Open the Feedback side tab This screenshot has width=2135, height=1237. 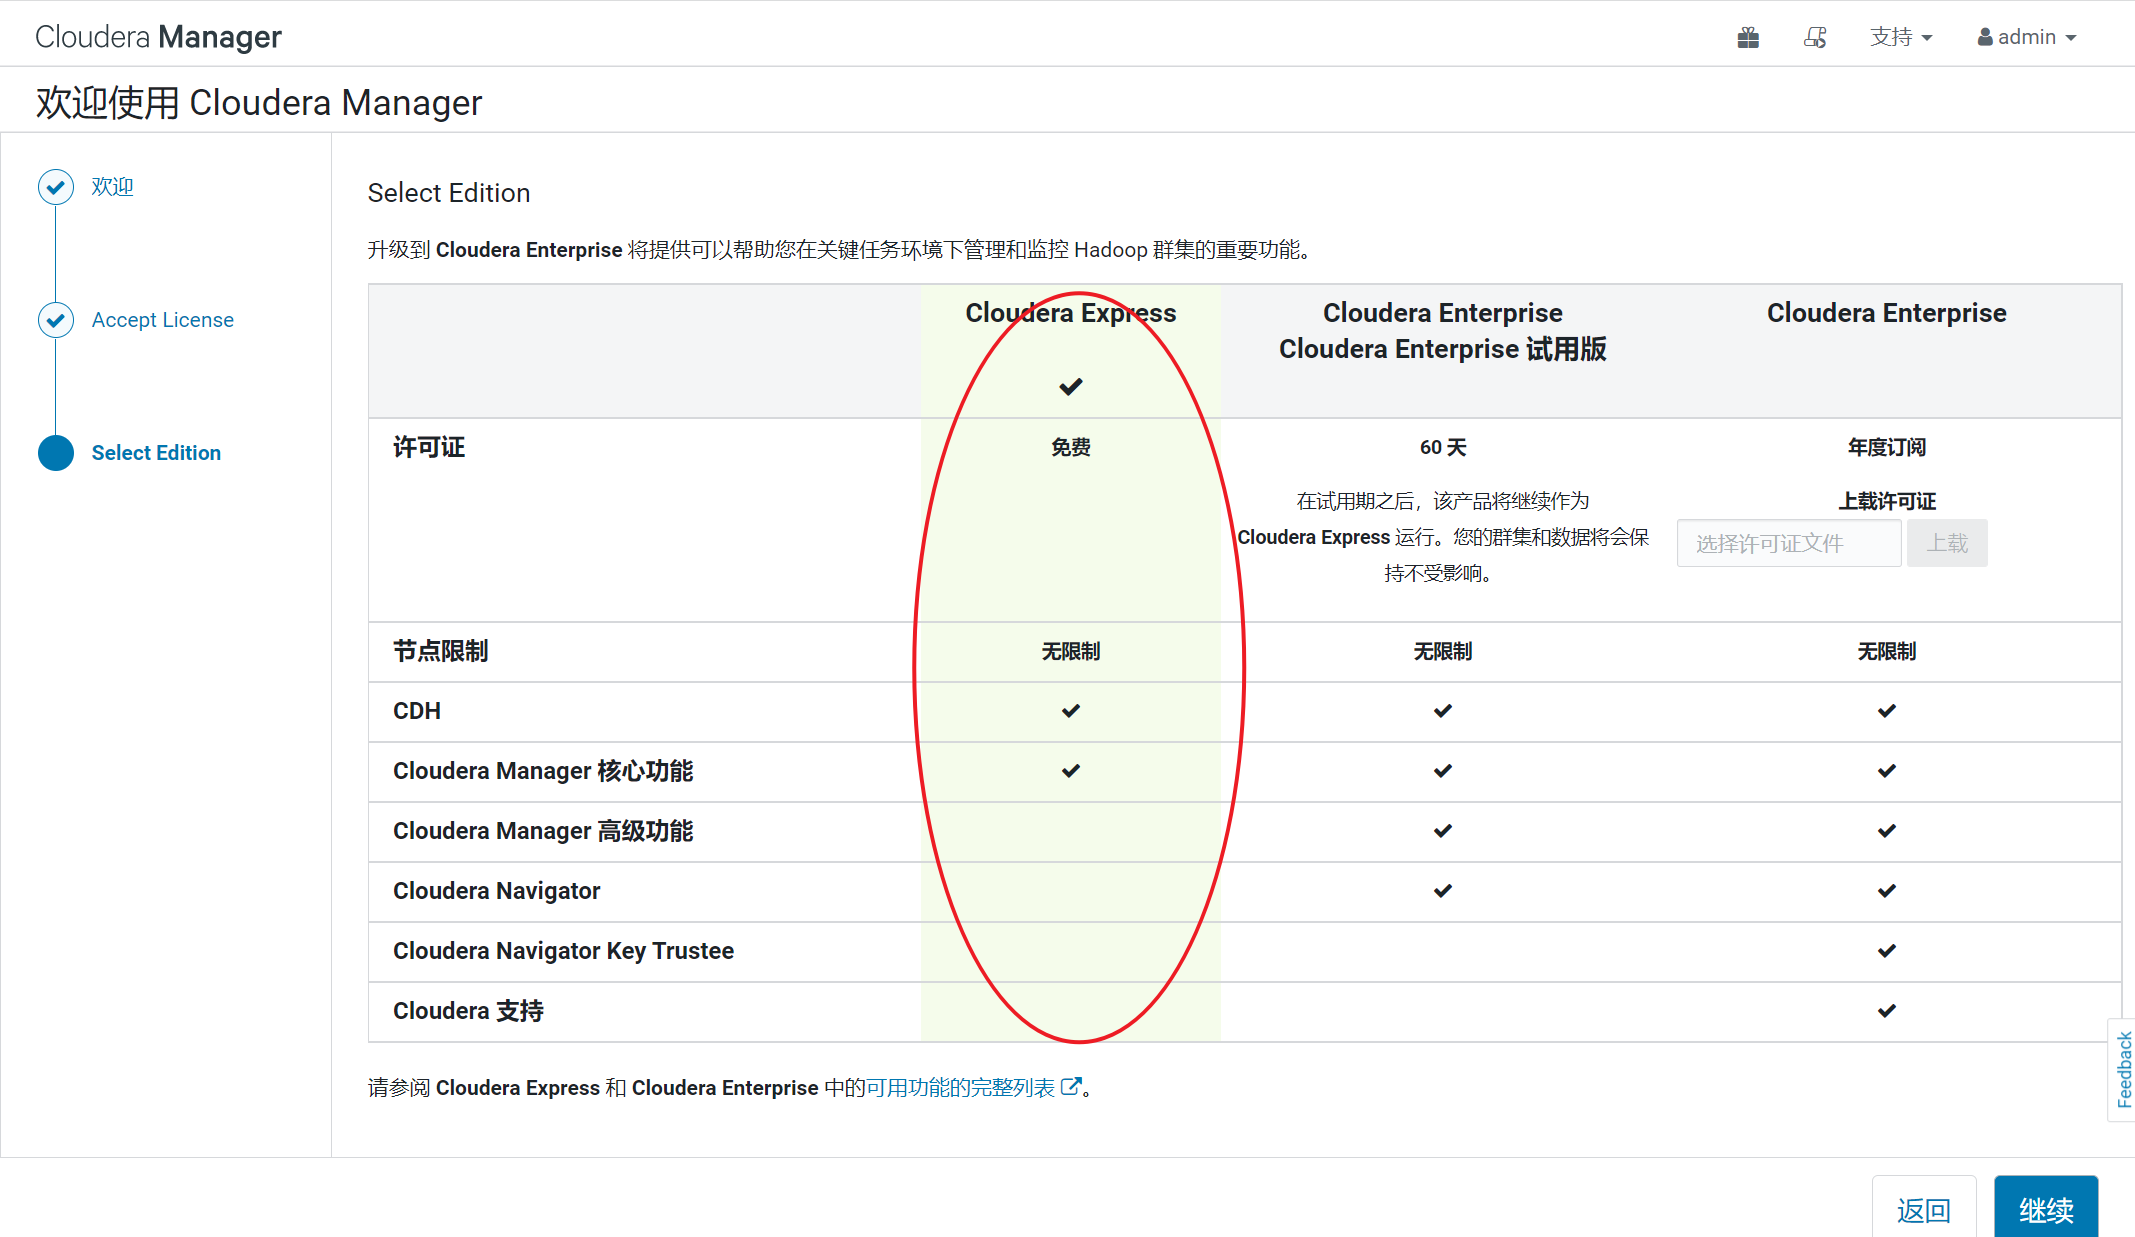pos(2123,1070)
